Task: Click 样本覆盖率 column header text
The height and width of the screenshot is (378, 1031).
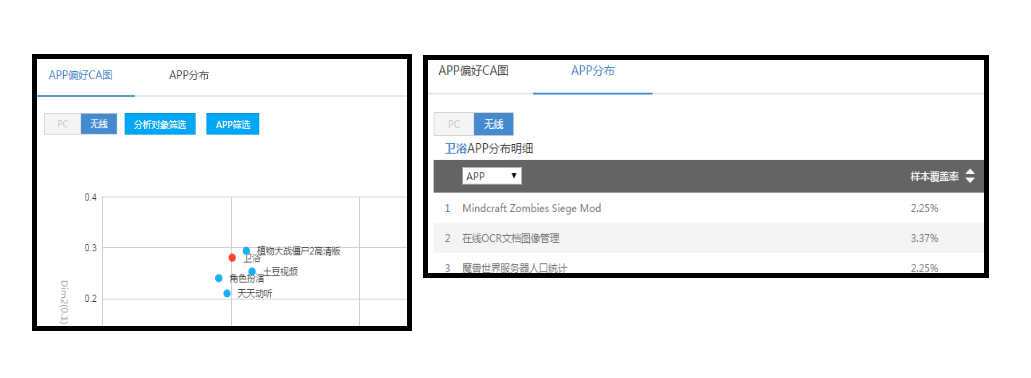Action: pyautogui.click(x=934, y=176)
